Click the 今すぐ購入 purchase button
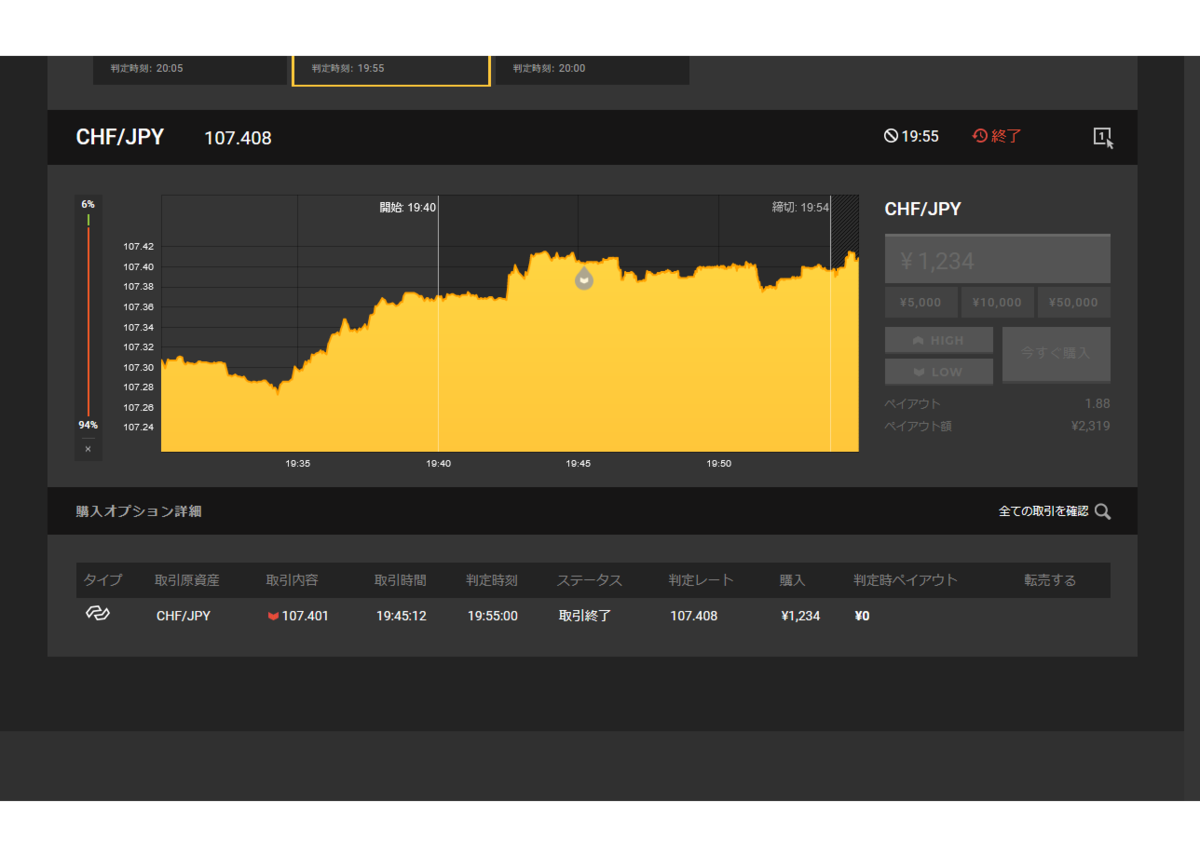This screenshot has width=1200, height=856. coord(1056,354)
